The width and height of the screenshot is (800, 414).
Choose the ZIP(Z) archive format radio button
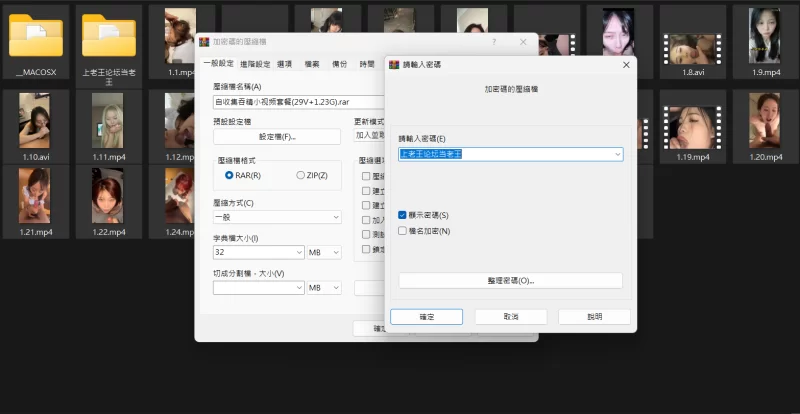(x=300, y=175)
